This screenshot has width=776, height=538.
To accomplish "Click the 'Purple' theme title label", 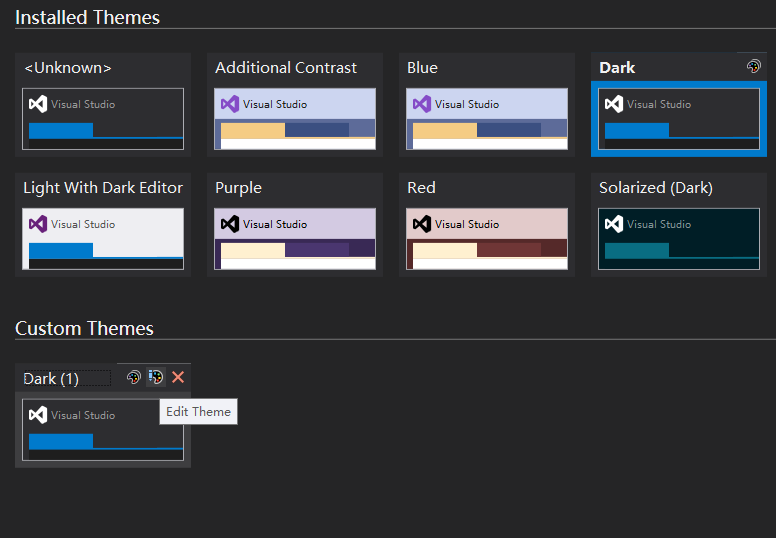I will coord(238,188).
